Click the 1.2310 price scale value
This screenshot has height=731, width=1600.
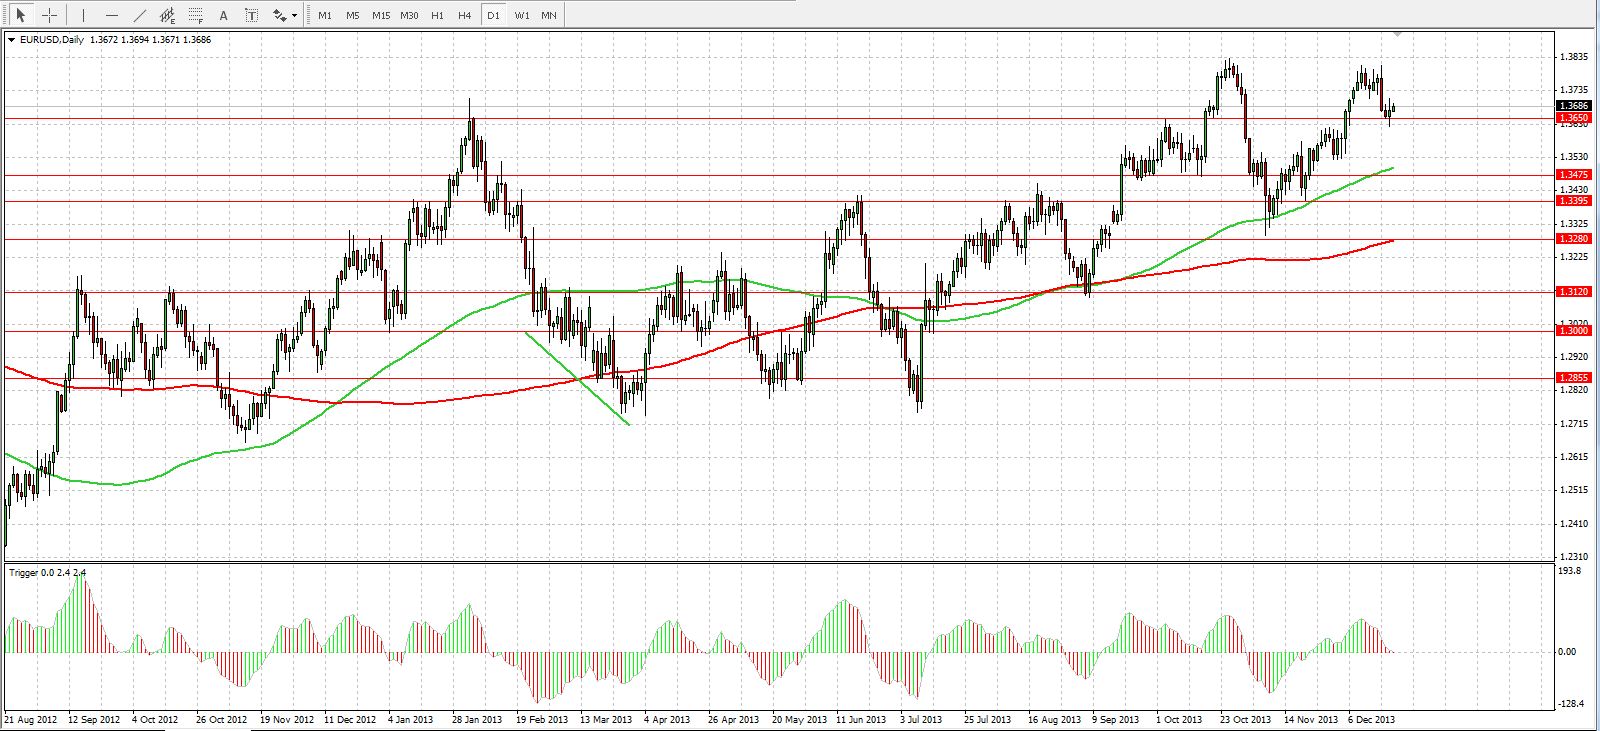tap(1574, 557)
